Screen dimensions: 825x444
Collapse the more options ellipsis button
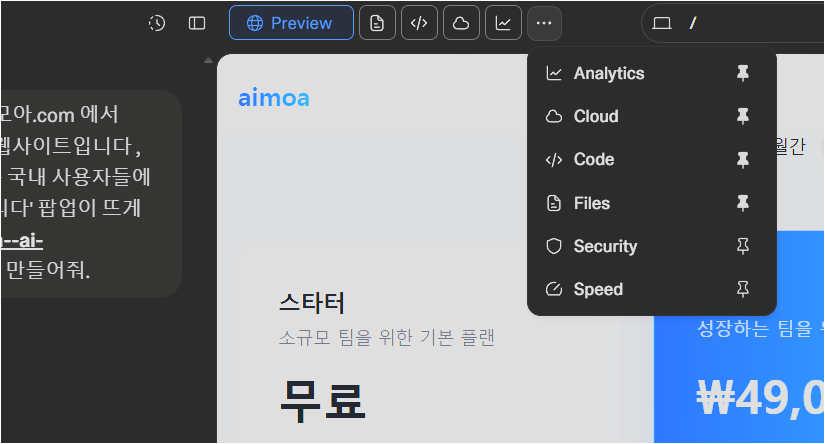tap(545, 23)
